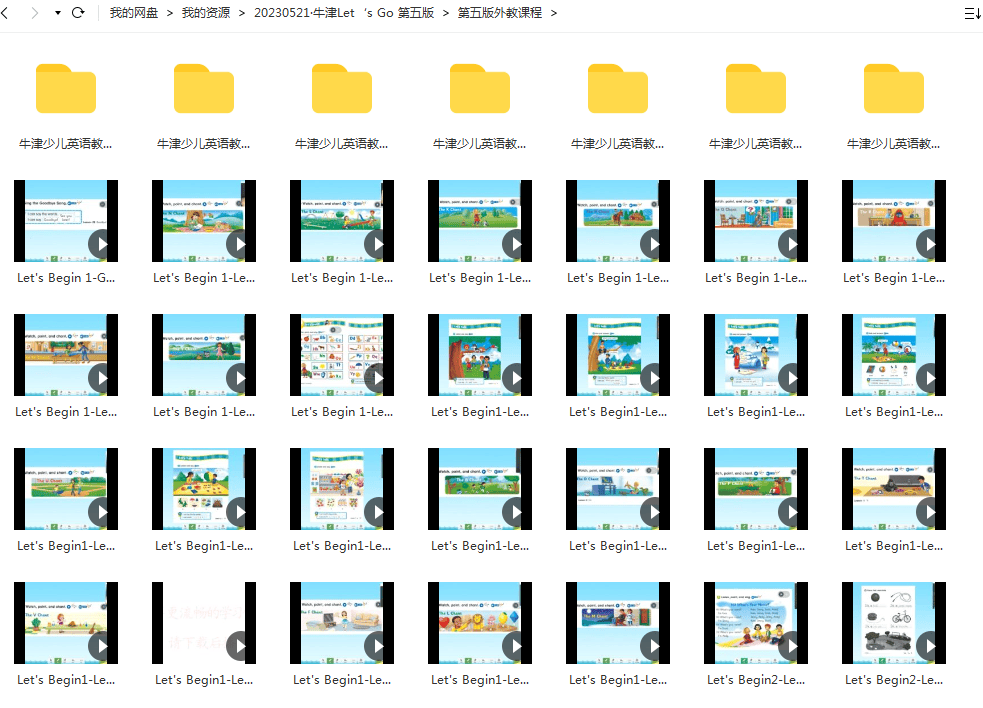Open the alphabet picture chart video thumbnail
The image size is (983, 708).
[x=342, y=355]
